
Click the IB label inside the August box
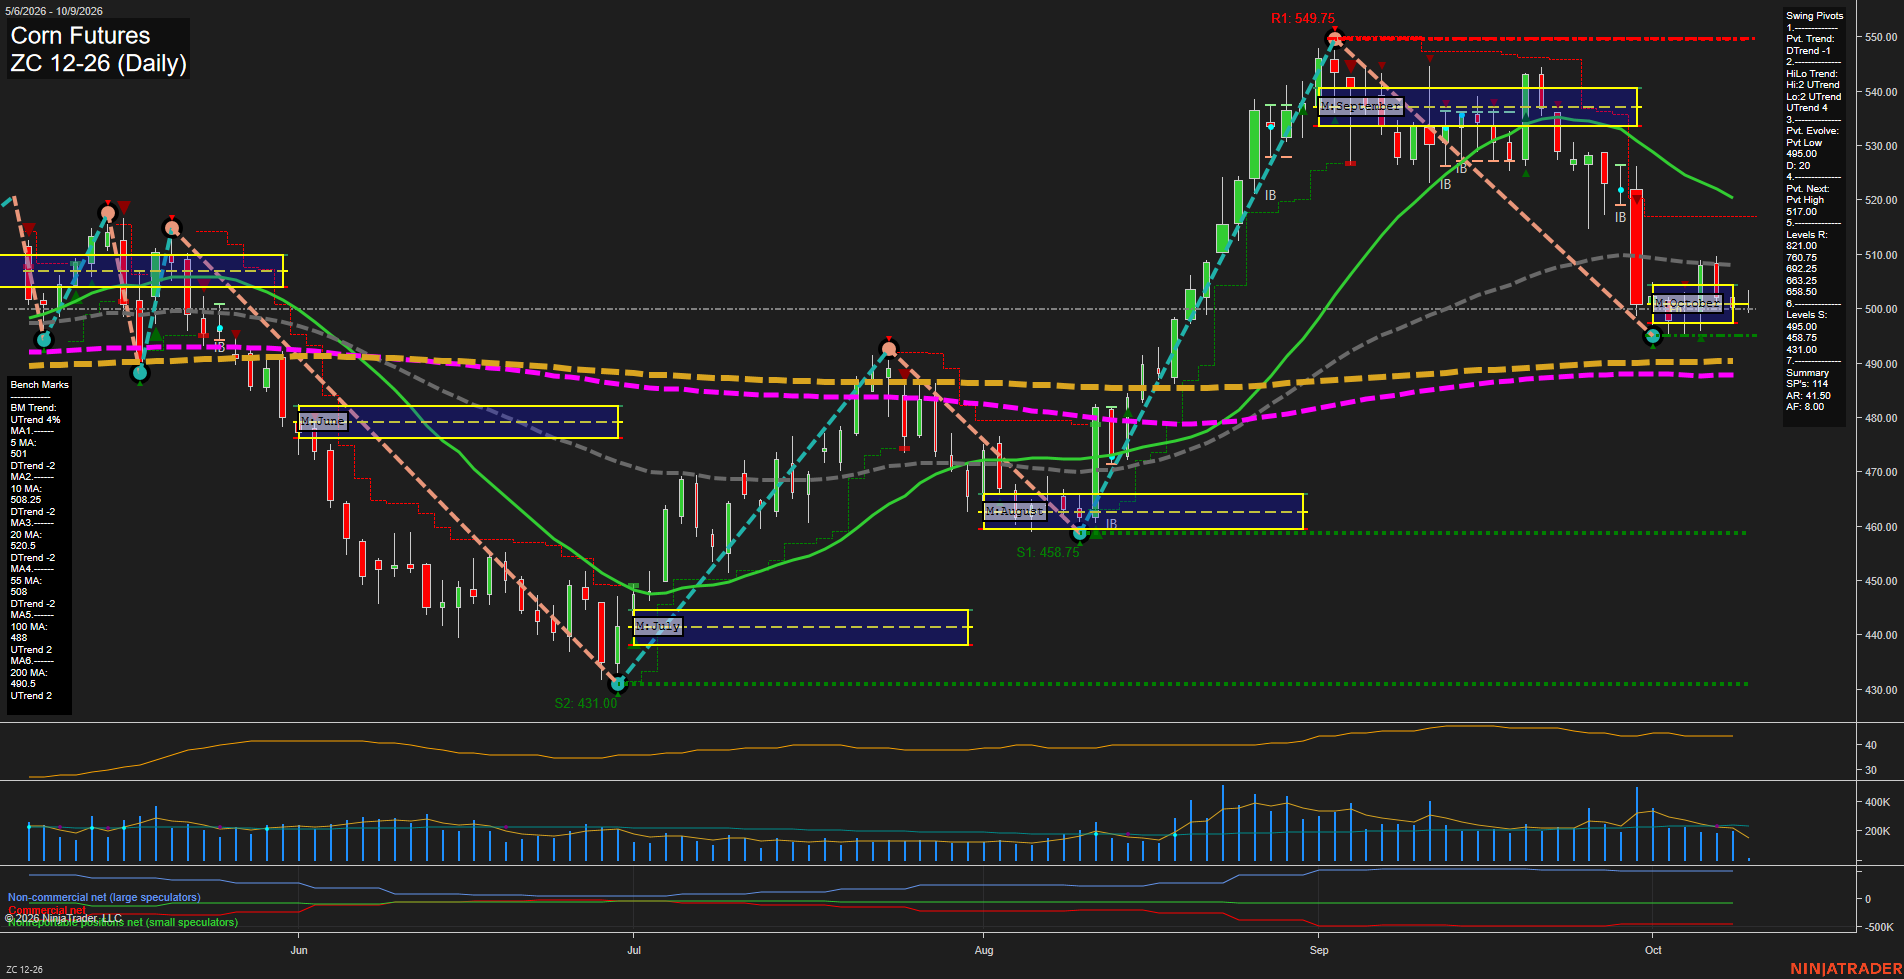(x=1111, y=524)
